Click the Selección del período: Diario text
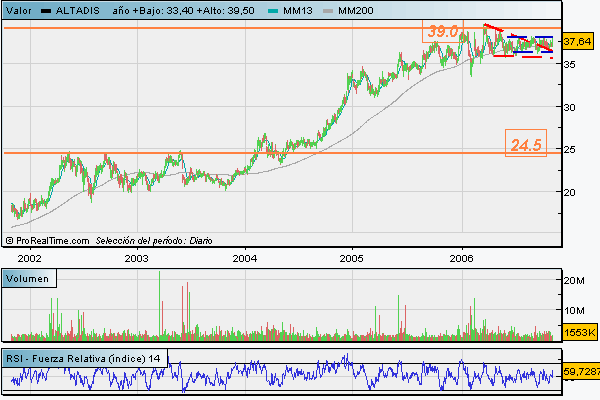The width and height of the screenshot is (600, 400). click(154, 241)
